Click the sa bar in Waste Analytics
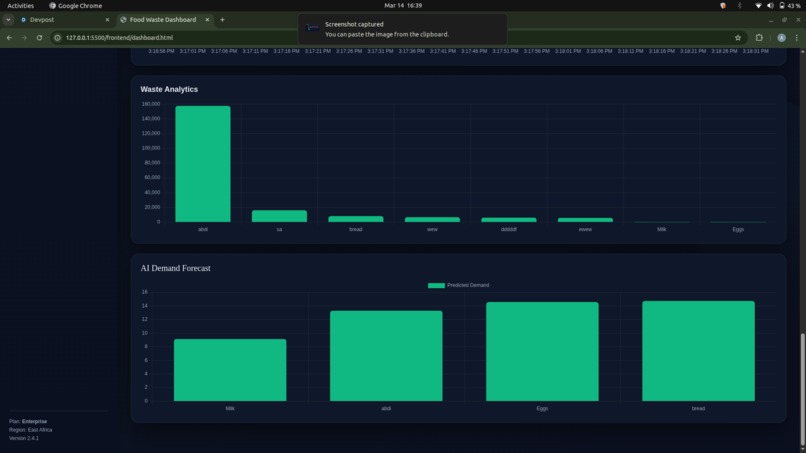This screenshot has height=453, width=806. 279,216
